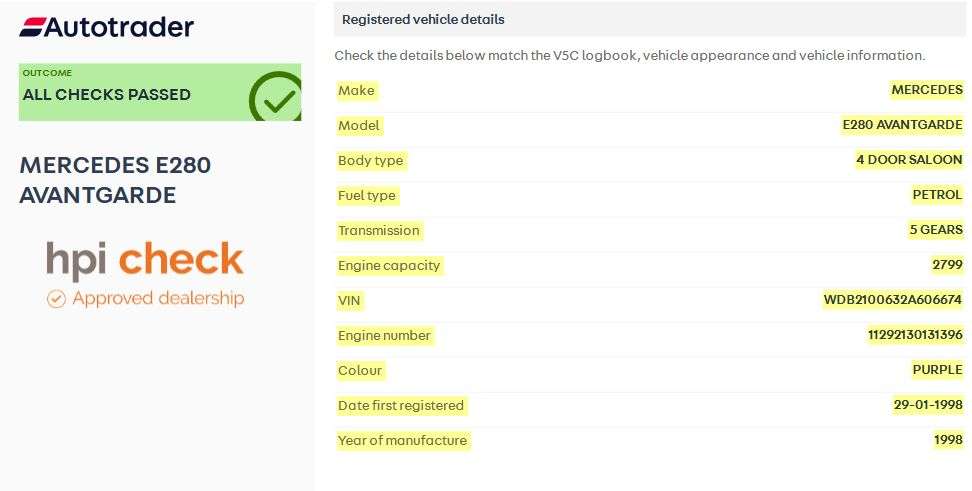Click the 4 DOOR SALOON value
The image size is (972, 491).
tap(909, 160)
